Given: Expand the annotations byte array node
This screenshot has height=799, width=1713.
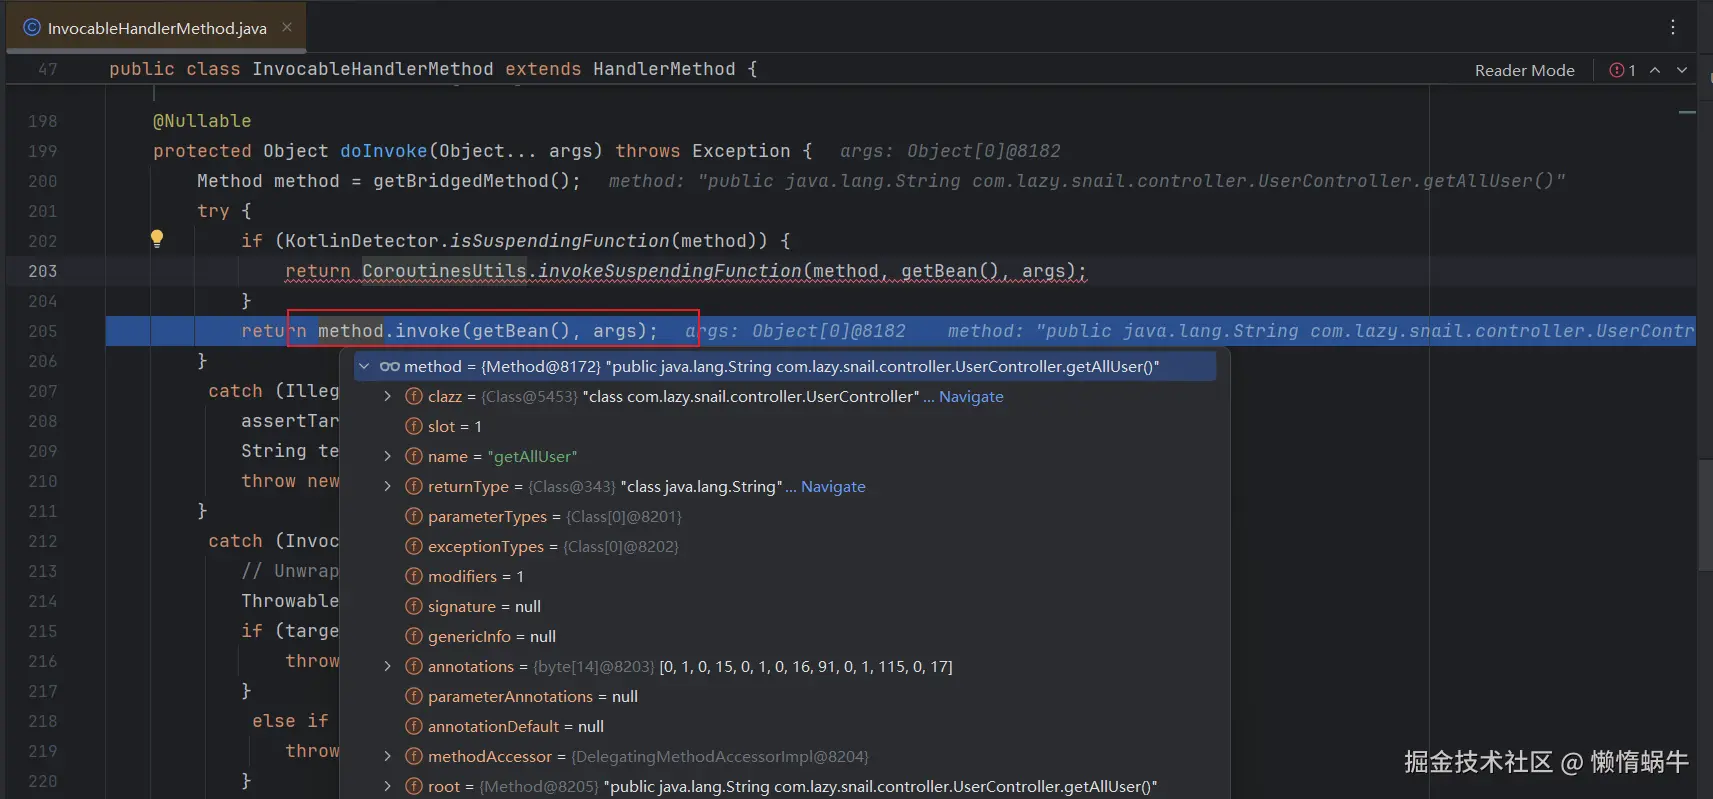Looking at the screenshot, I should pyautogui.click(x=388, y=667).
